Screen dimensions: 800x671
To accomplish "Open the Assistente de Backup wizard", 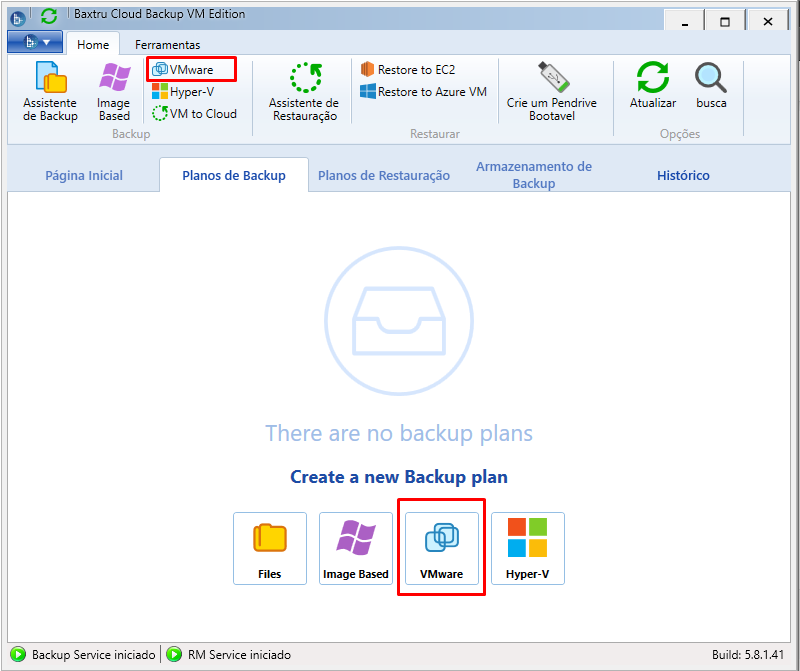I will 50,91.
